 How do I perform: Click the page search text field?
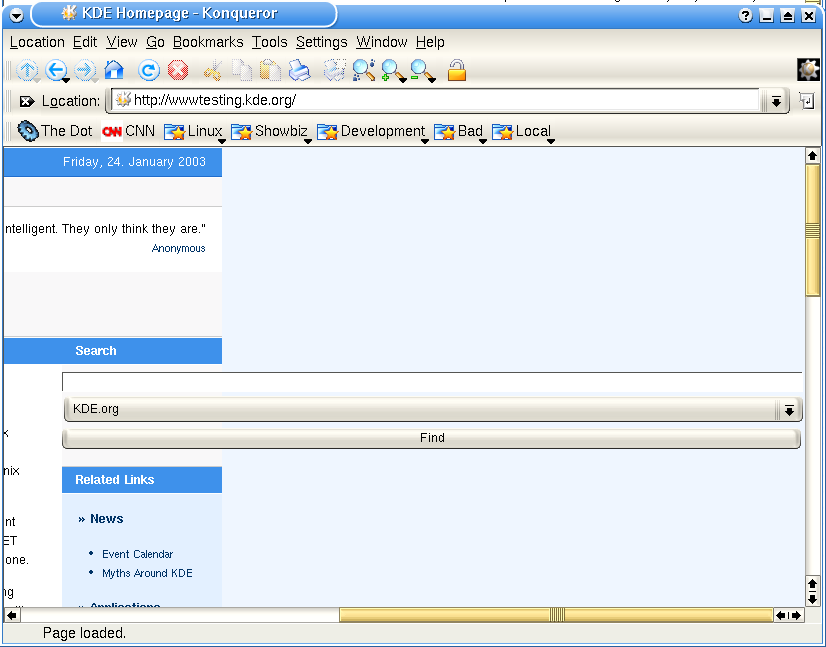432,381
